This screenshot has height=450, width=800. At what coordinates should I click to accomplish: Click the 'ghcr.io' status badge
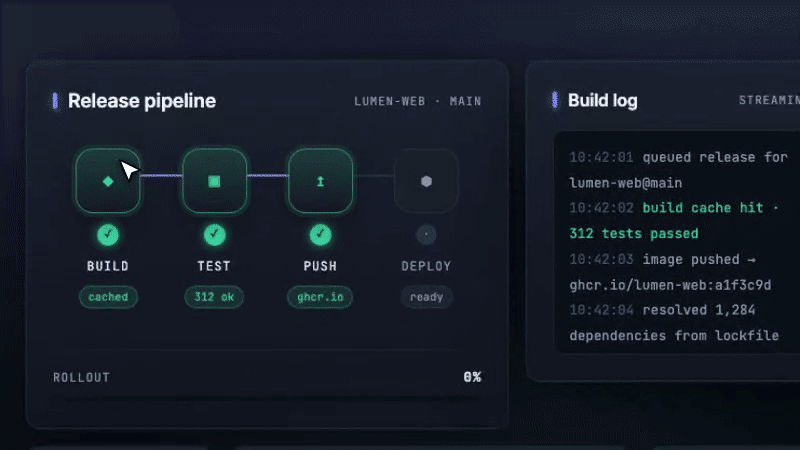pos(320,297)
